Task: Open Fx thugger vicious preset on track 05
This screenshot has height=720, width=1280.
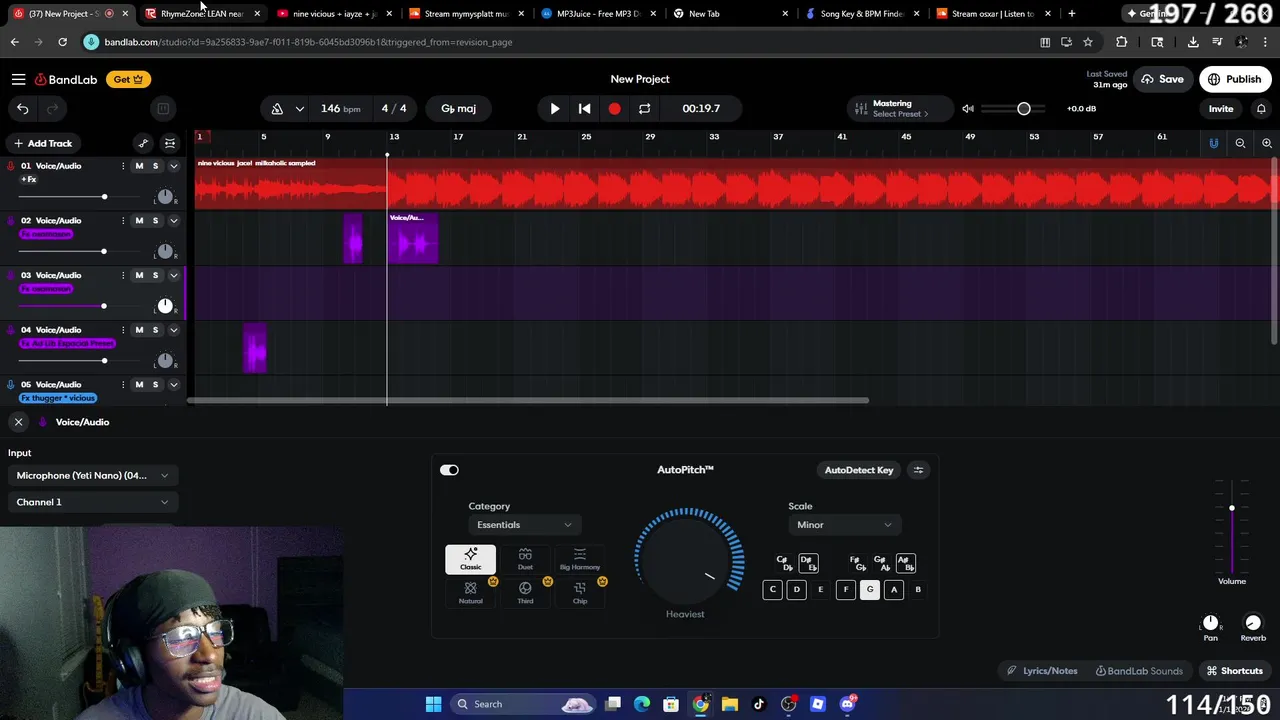Action: click(58, 398)
